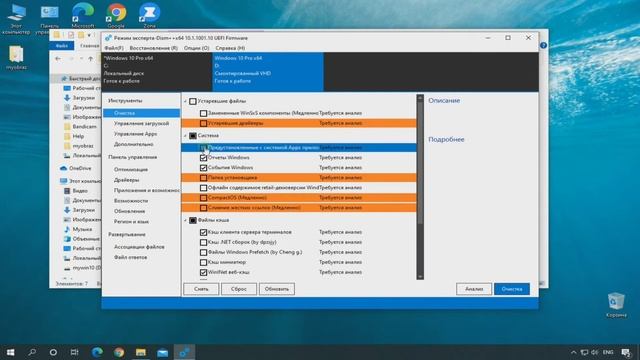Collapse the Система group arrow

[185, 136]
